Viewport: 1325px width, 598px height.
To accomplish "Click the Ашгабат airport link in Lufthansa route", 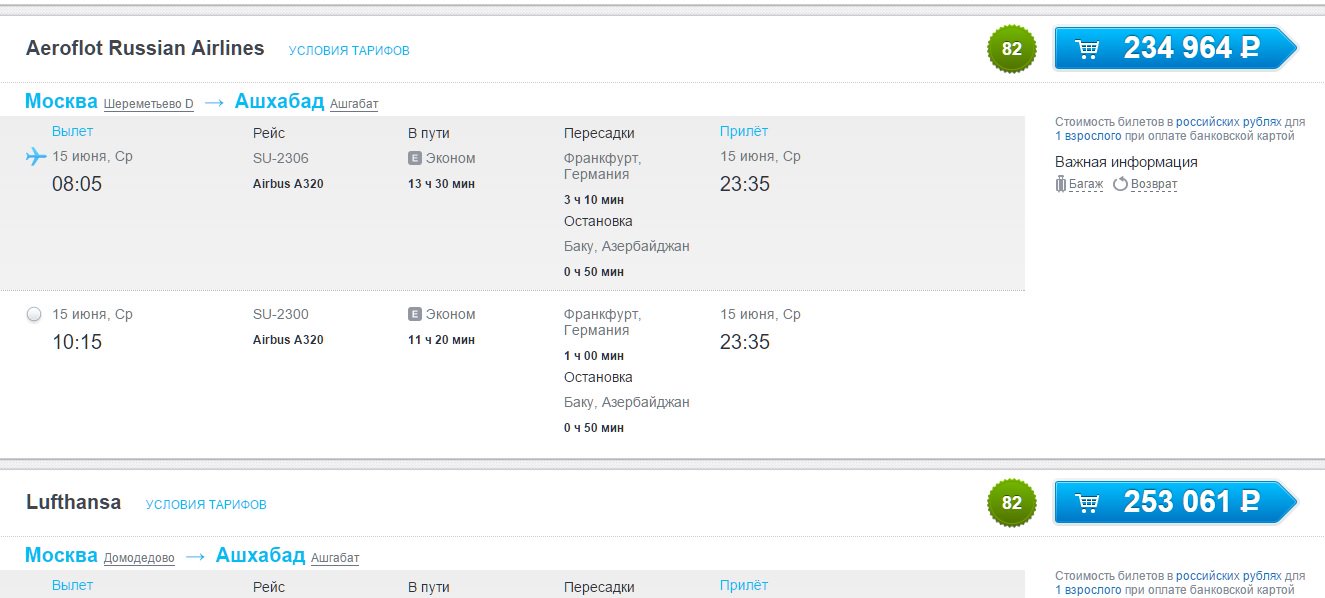I will coord(335,558).
